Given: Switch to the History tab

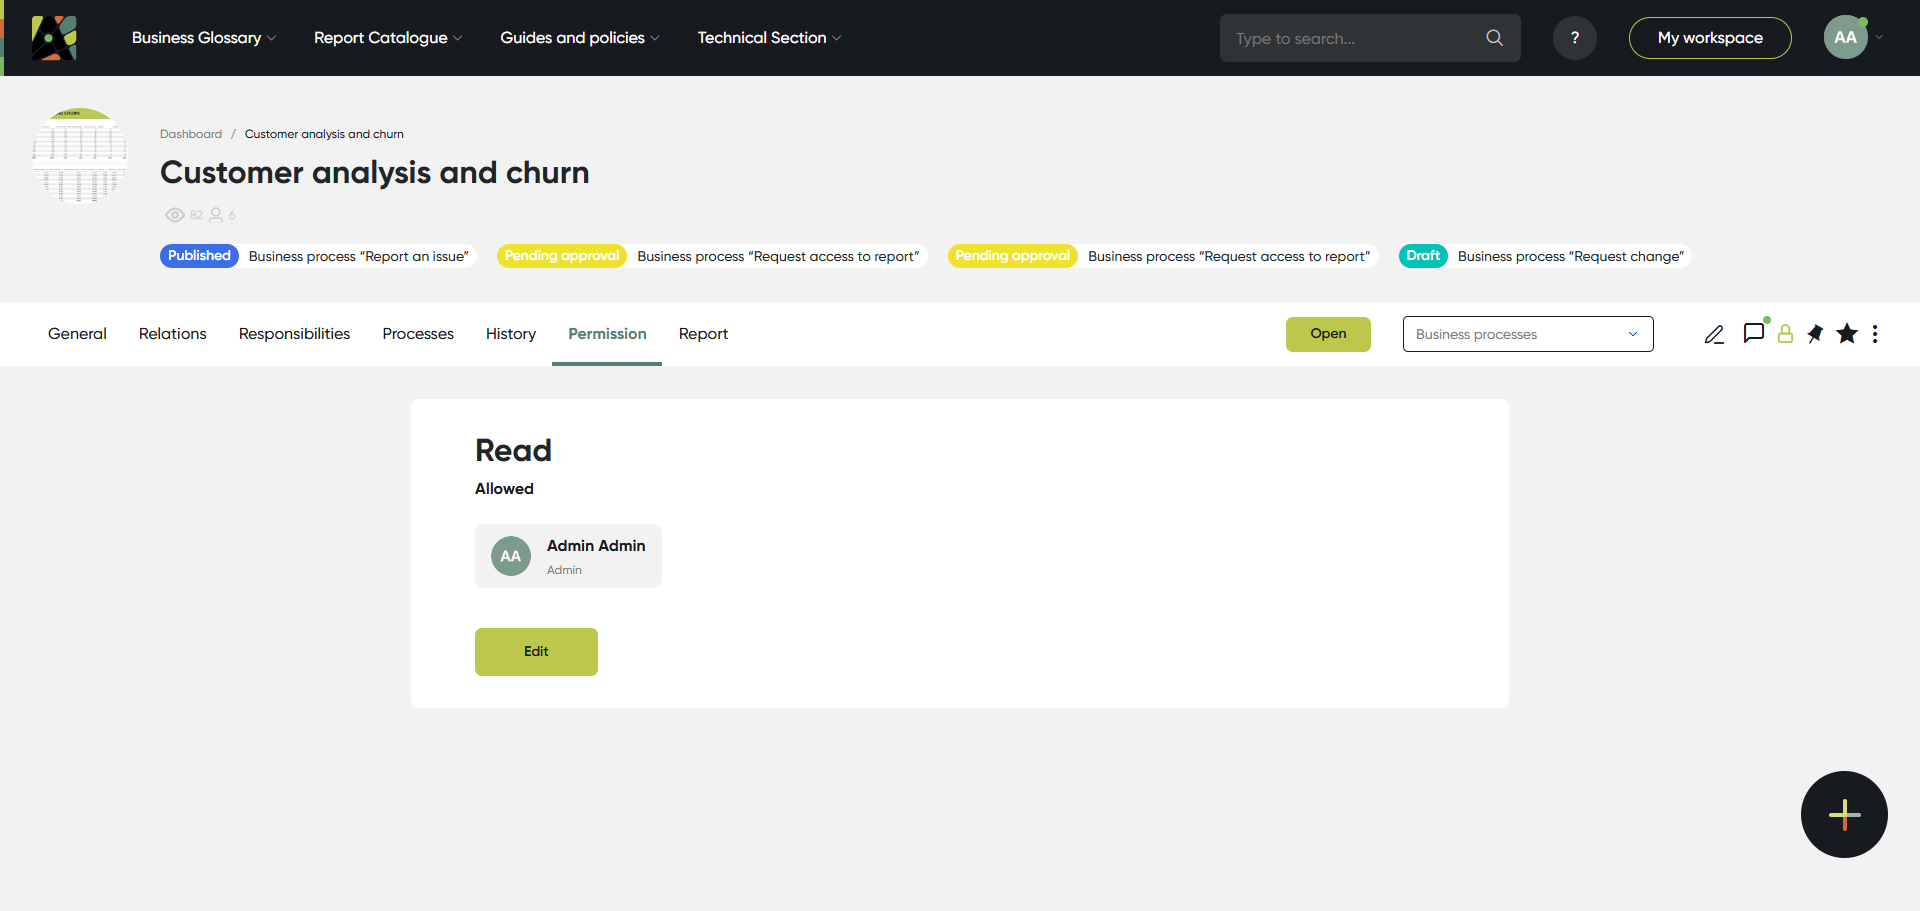Looking at the screenshot, I should tap(510, 334).
